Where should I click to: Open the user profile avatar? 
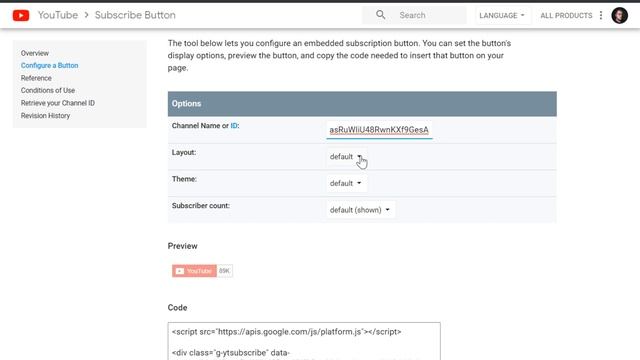(619, 16)
